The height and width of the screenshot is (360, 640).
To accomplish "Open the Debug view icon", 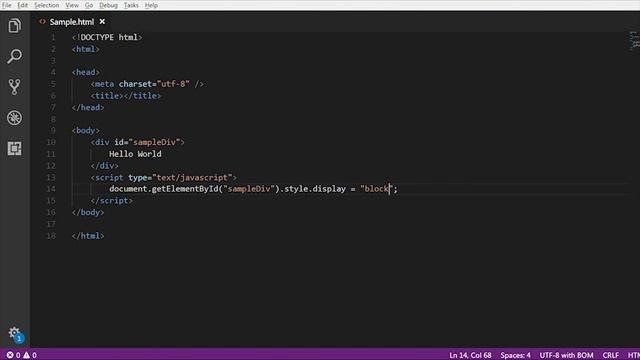I will (14, 118).
